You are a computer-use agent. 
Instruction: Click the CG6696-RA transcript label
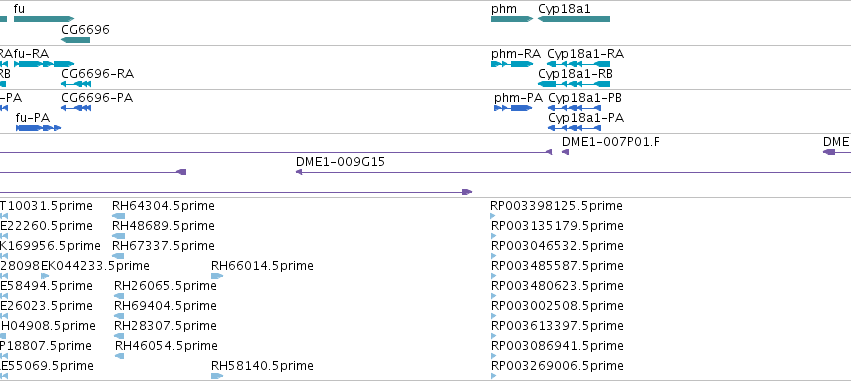tap(98, 74)
